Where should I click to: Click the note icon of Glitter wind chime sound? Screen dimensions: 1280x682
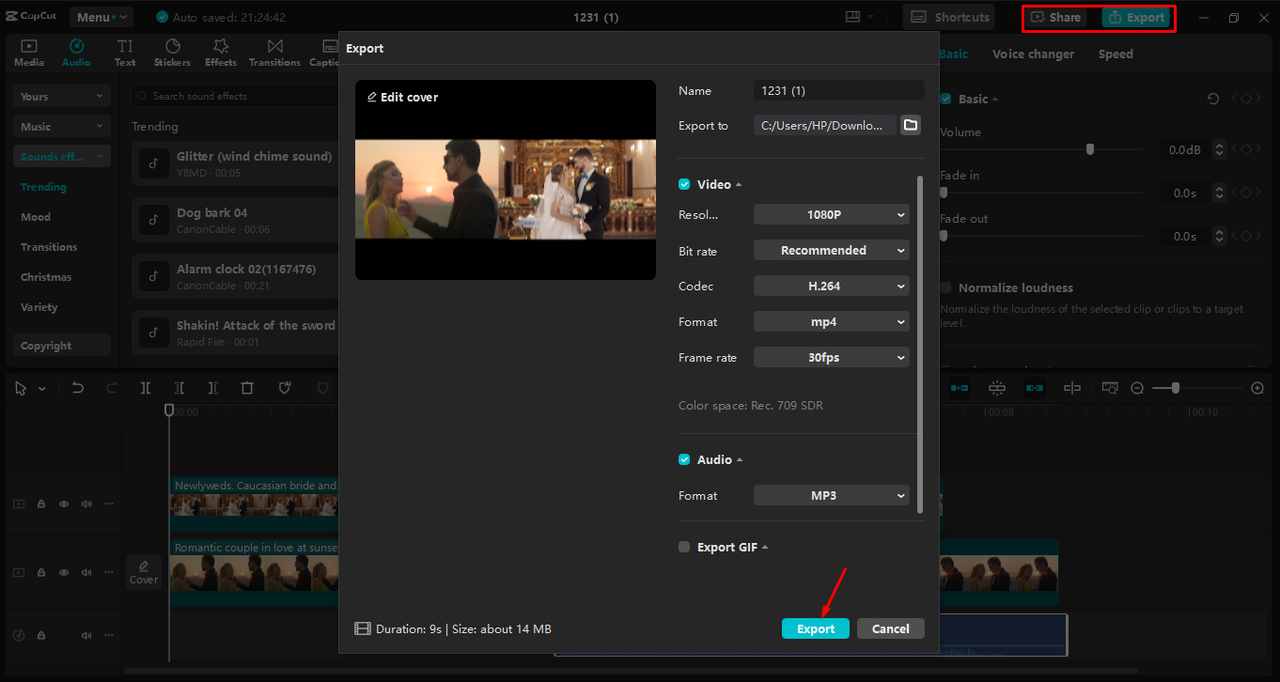[x=153, y=163]
